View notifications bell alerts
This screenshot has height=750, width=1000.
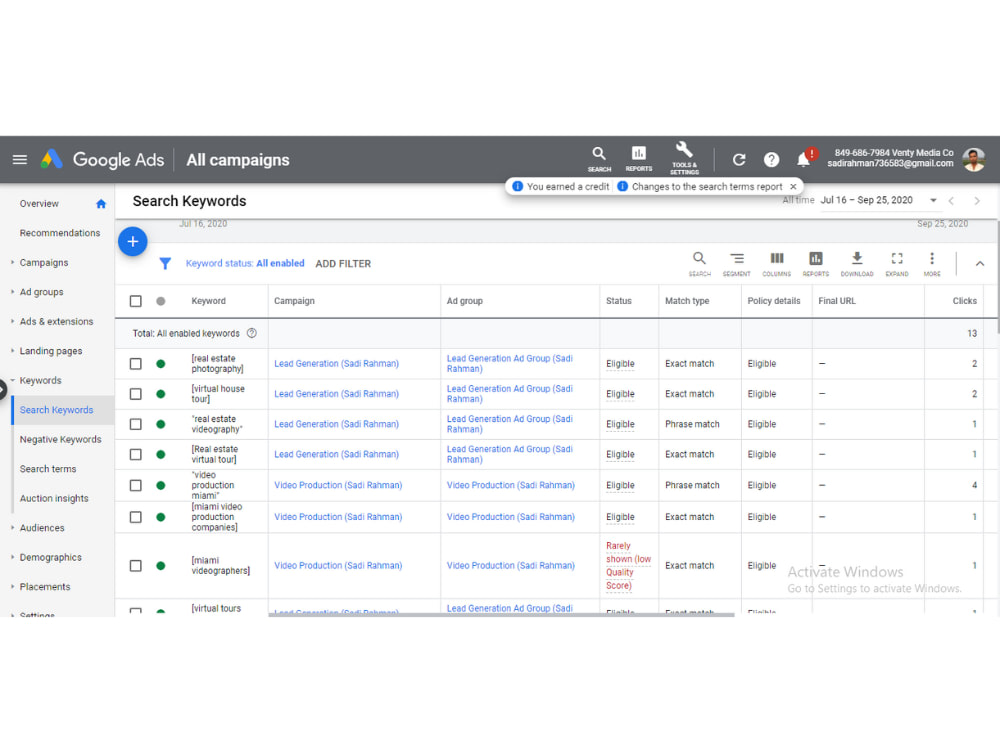804,159
